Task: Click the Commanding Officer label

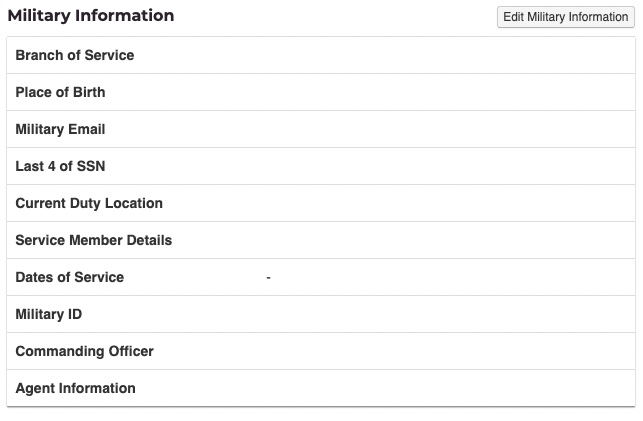Action: pyautogui.click(x=85, y=351)
